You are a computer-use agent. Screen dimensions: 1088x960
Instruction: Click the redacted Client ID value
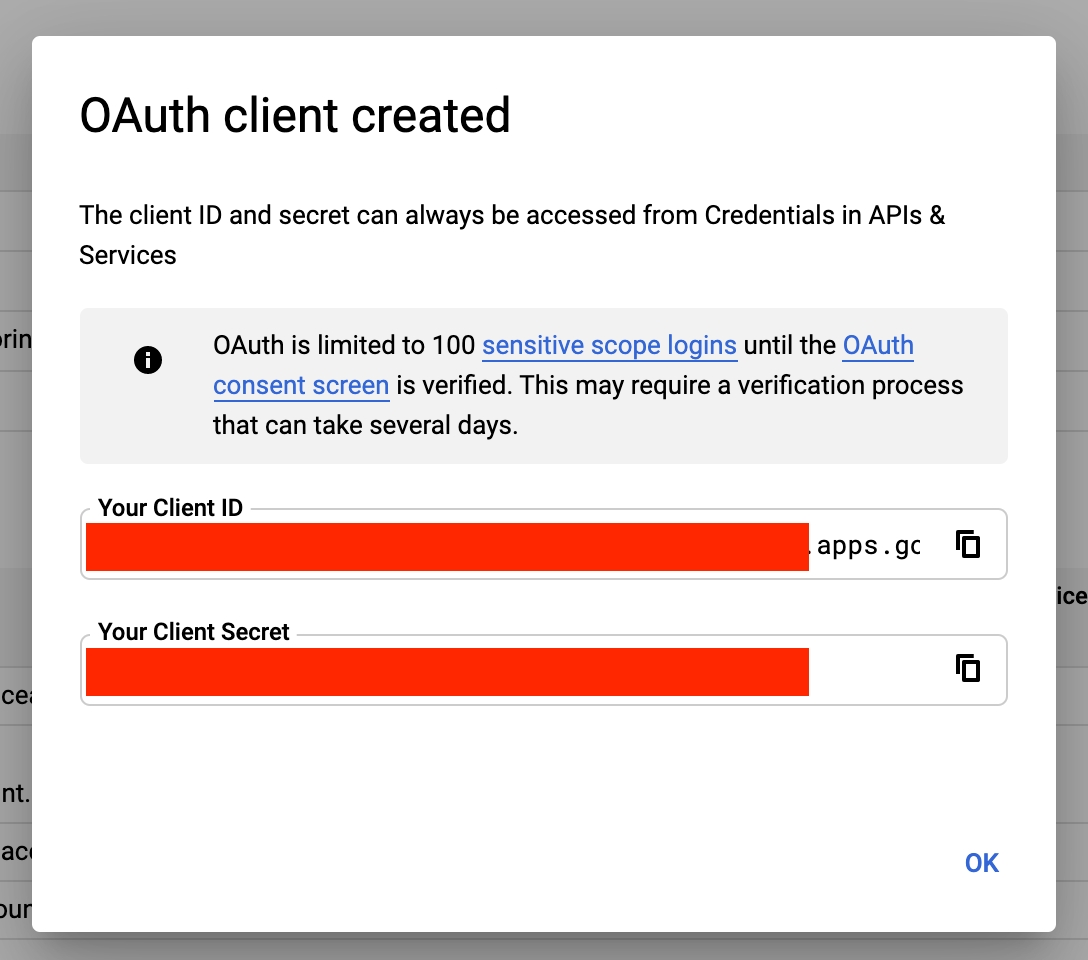(446, 547)
